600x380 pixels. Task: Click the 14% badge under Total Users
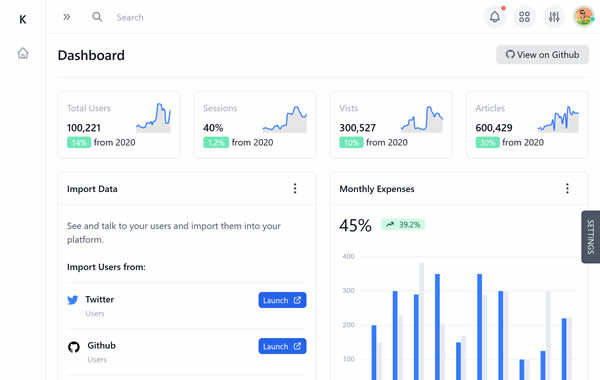(79, 143)
